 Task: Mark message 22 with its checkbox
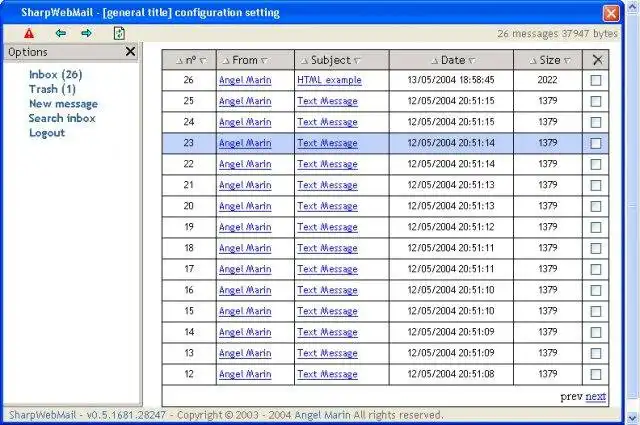coord(596,165)
